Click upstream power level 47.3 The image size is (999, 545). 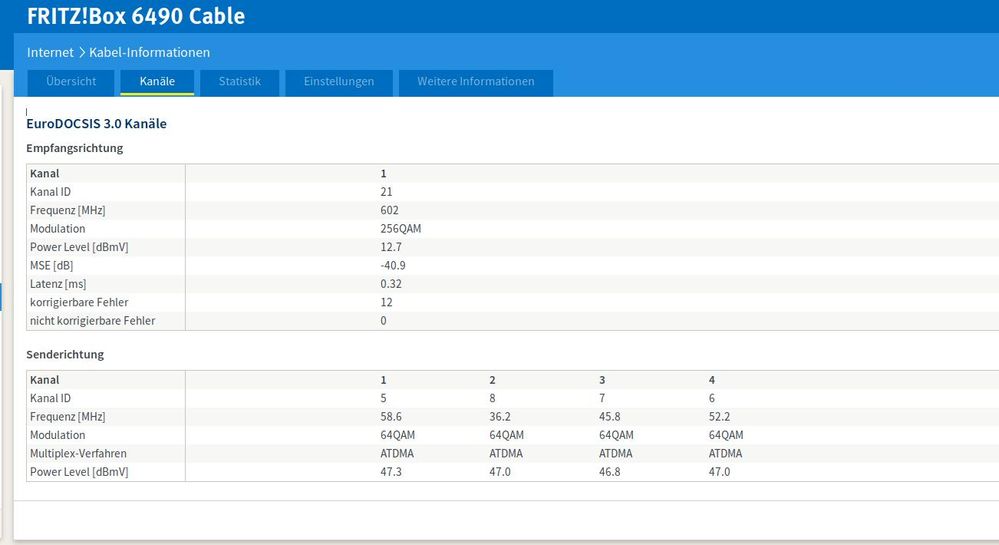tap(391, 472)
